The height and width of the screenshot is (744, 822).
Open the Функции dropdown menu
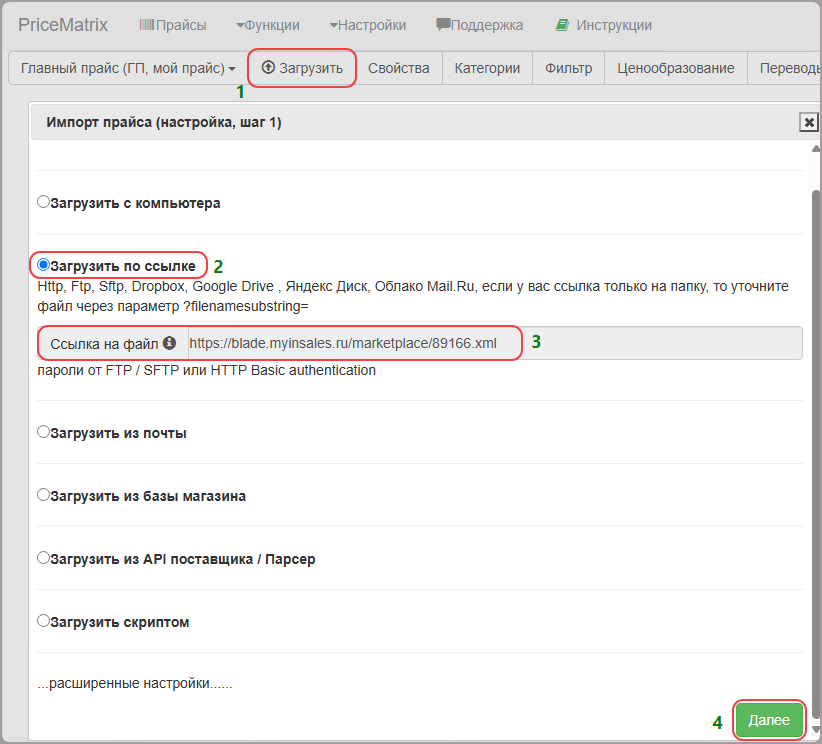point(268,25)
